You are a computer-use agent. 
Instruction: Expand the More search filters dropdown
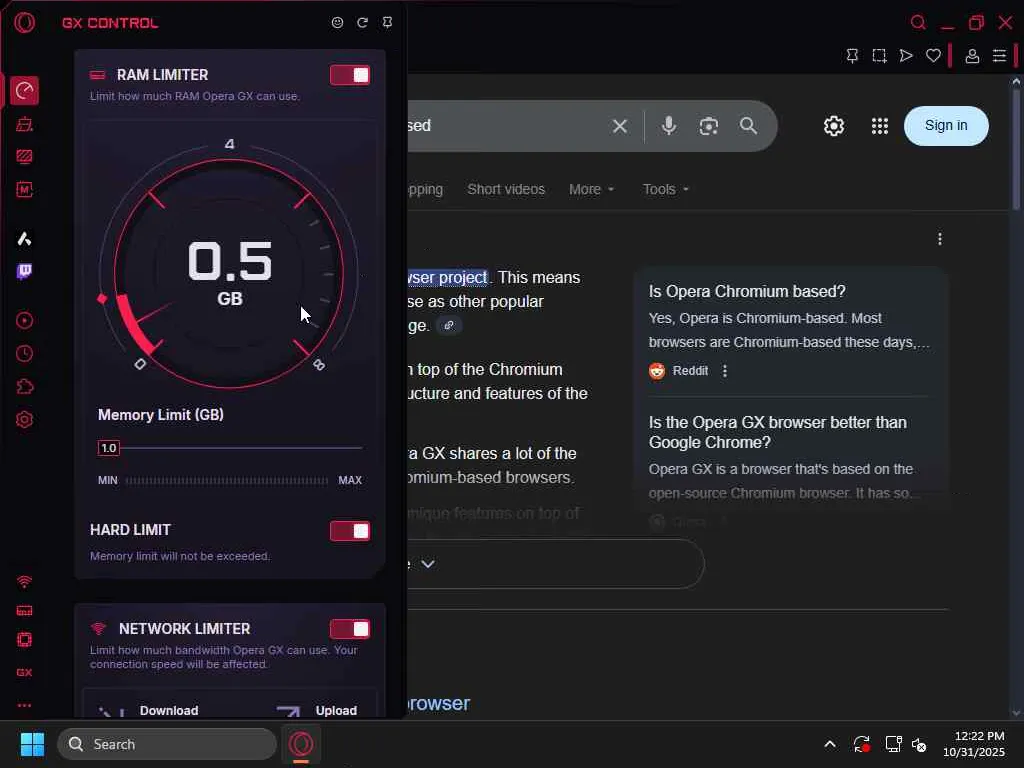coord(592,189)
